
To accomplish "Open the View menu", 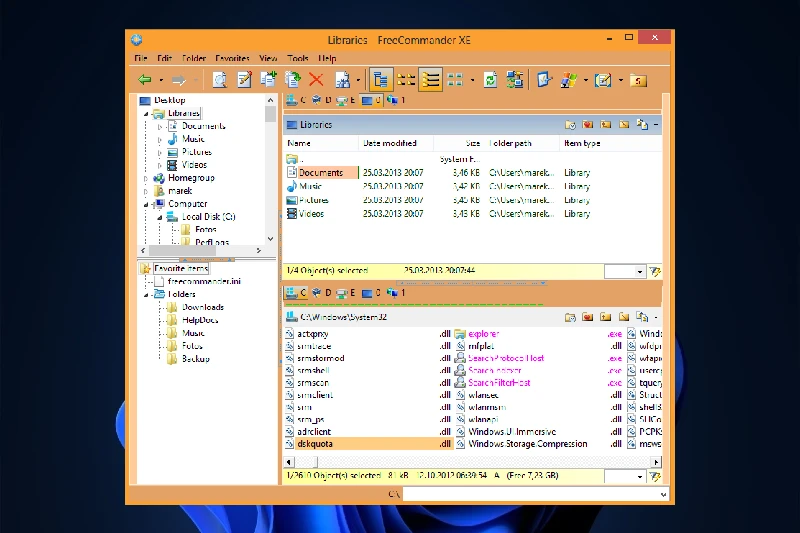I will [x=268, y=58].
